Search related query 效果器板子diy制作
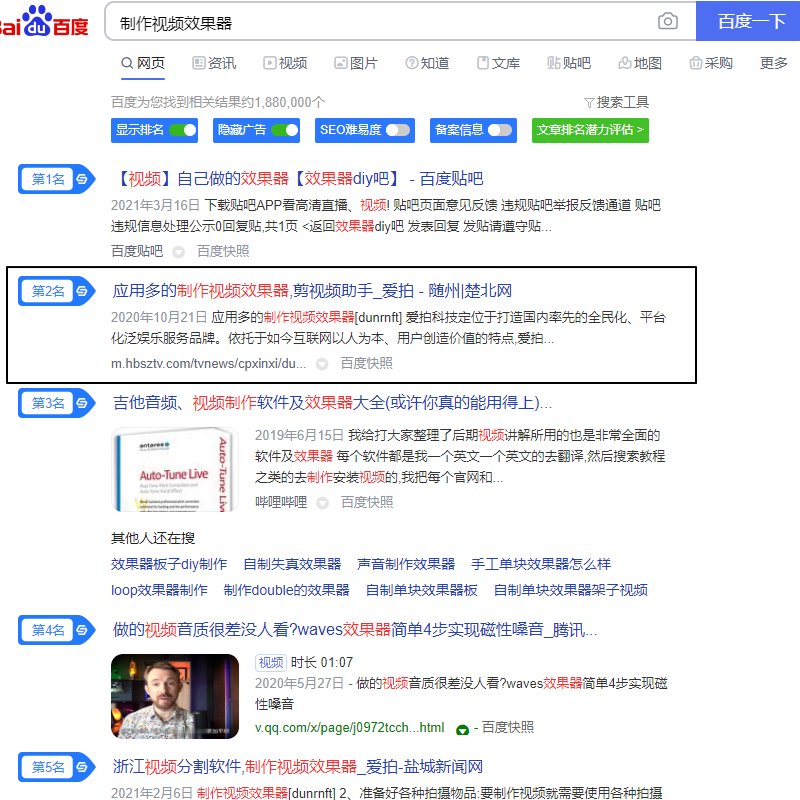The height and width of the screenshot is (800, 800). tap(169, 564)
